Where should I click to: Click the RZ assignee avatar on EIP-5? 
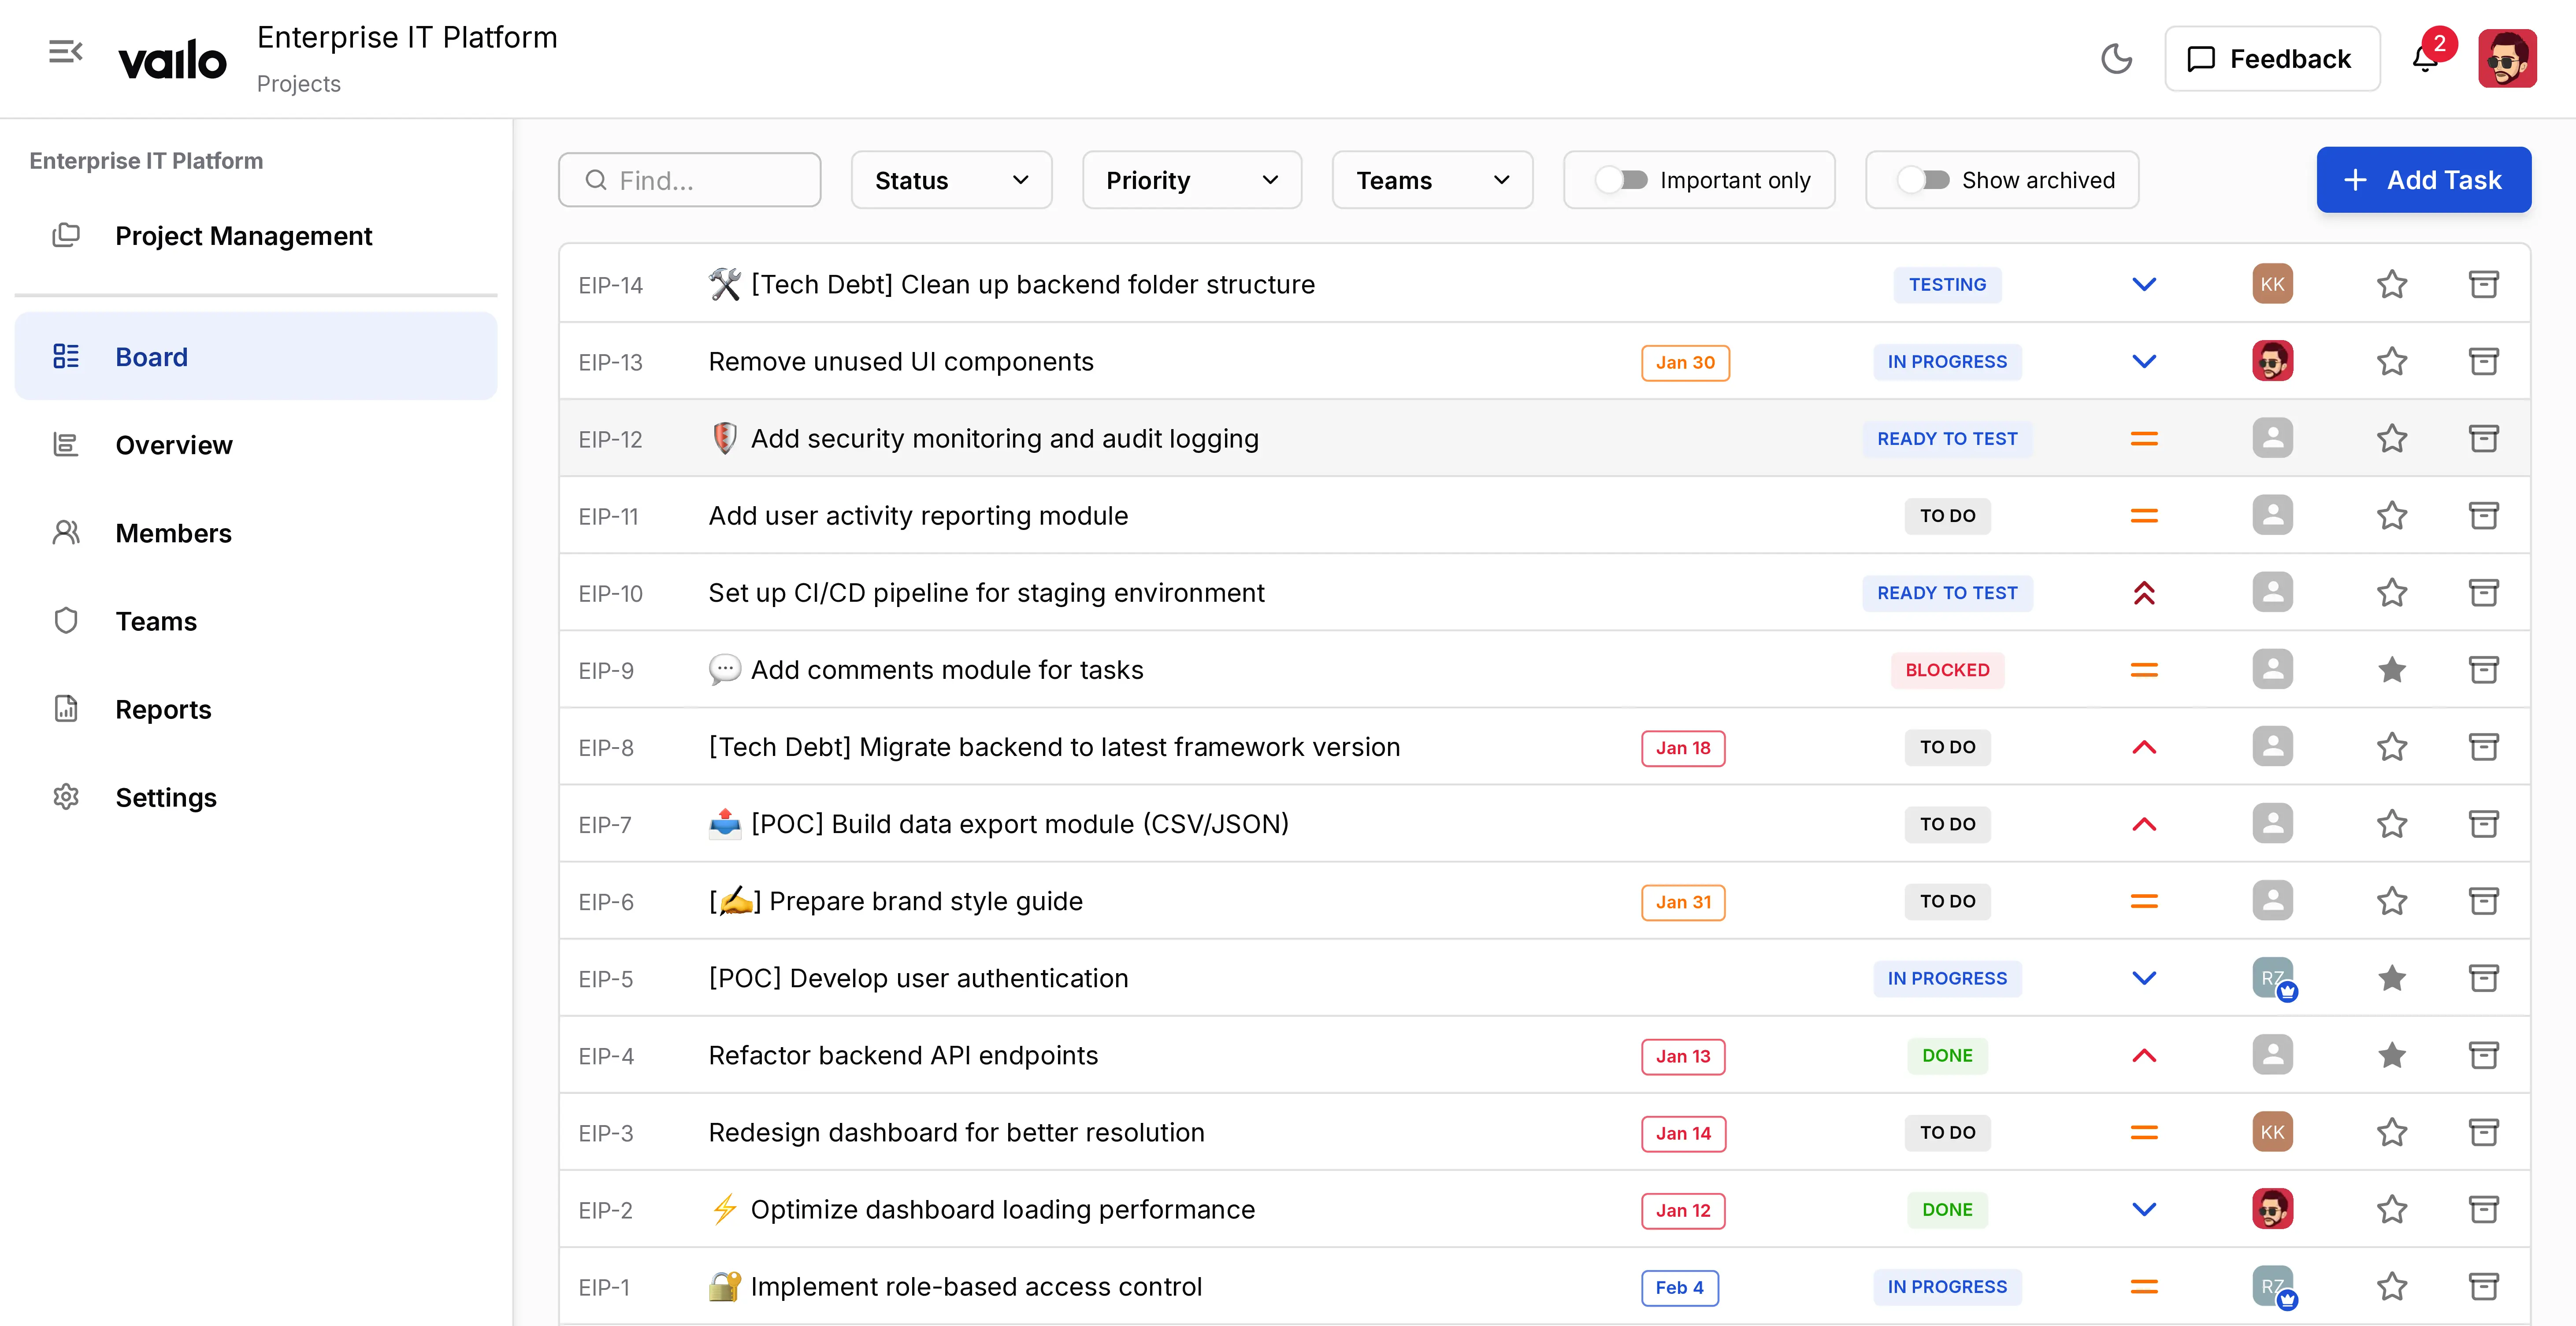[2272, 978]
